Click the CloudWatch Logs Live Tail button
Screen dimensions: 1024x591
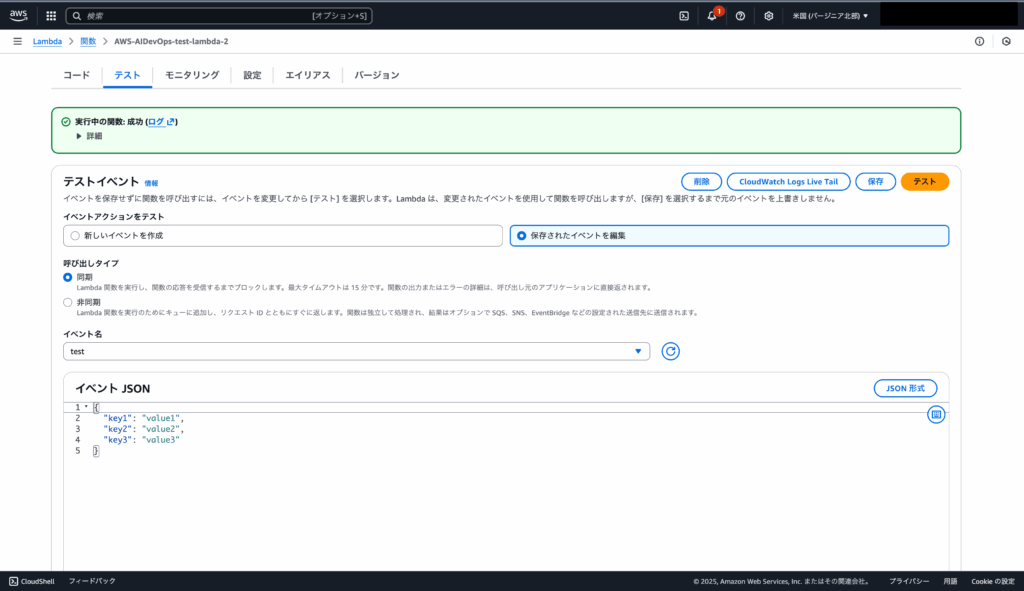[788, 181]
